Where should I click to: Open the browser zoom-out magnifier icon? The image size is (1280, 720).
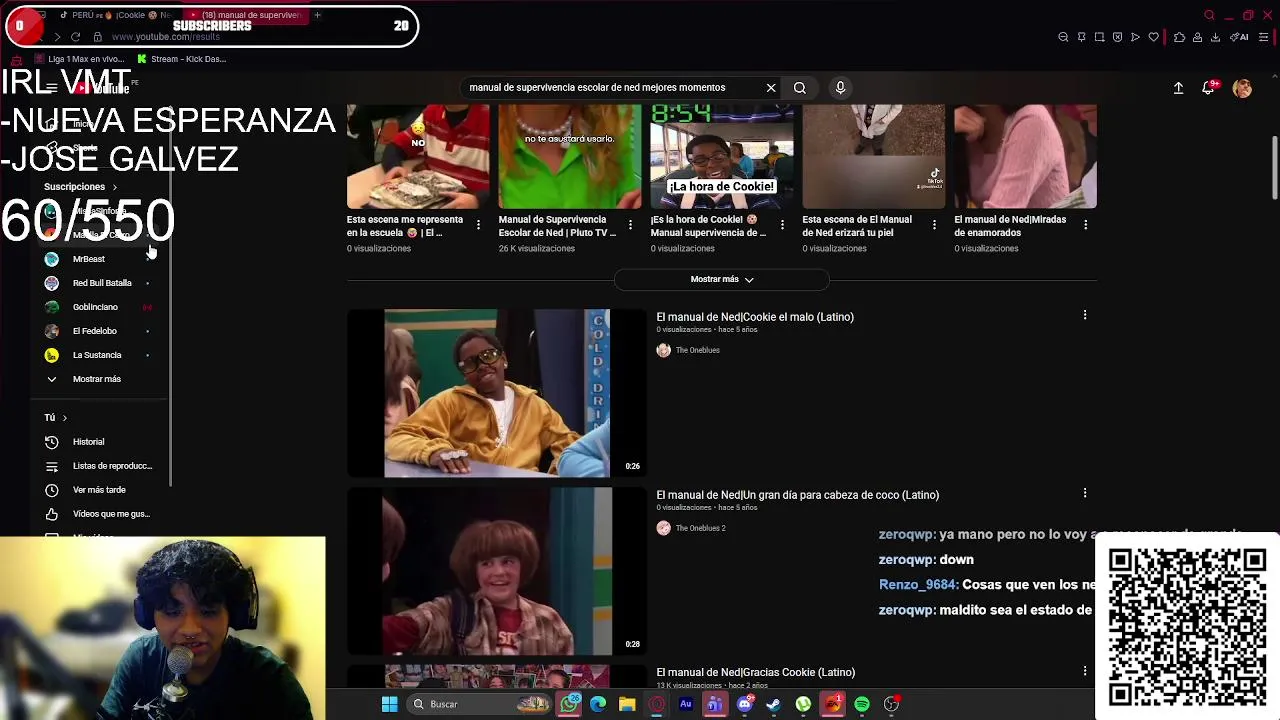(1063, 37)
